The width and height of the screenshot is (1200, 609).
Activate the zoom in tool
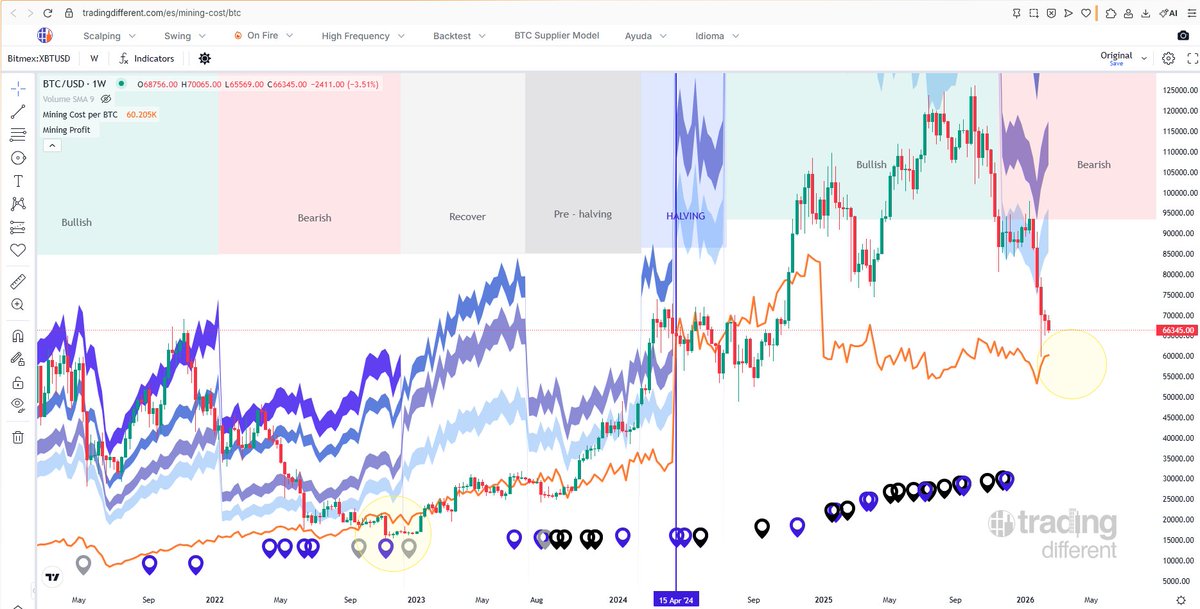[x=18, y=304]
